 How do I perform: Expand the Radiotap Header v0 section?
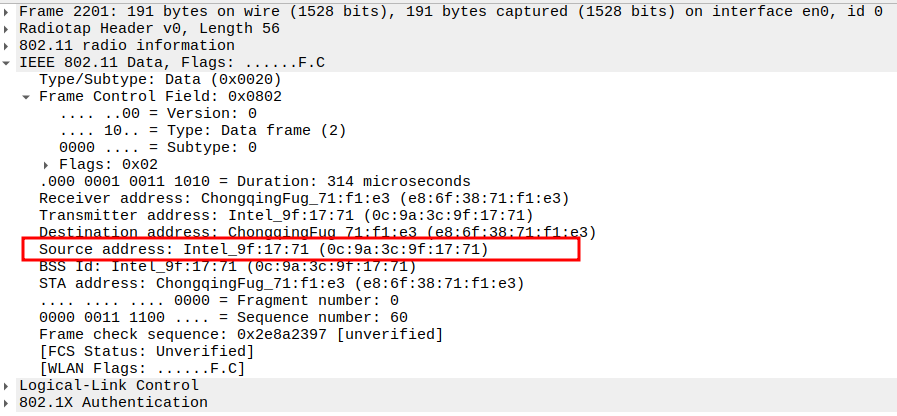click(8, 29)
